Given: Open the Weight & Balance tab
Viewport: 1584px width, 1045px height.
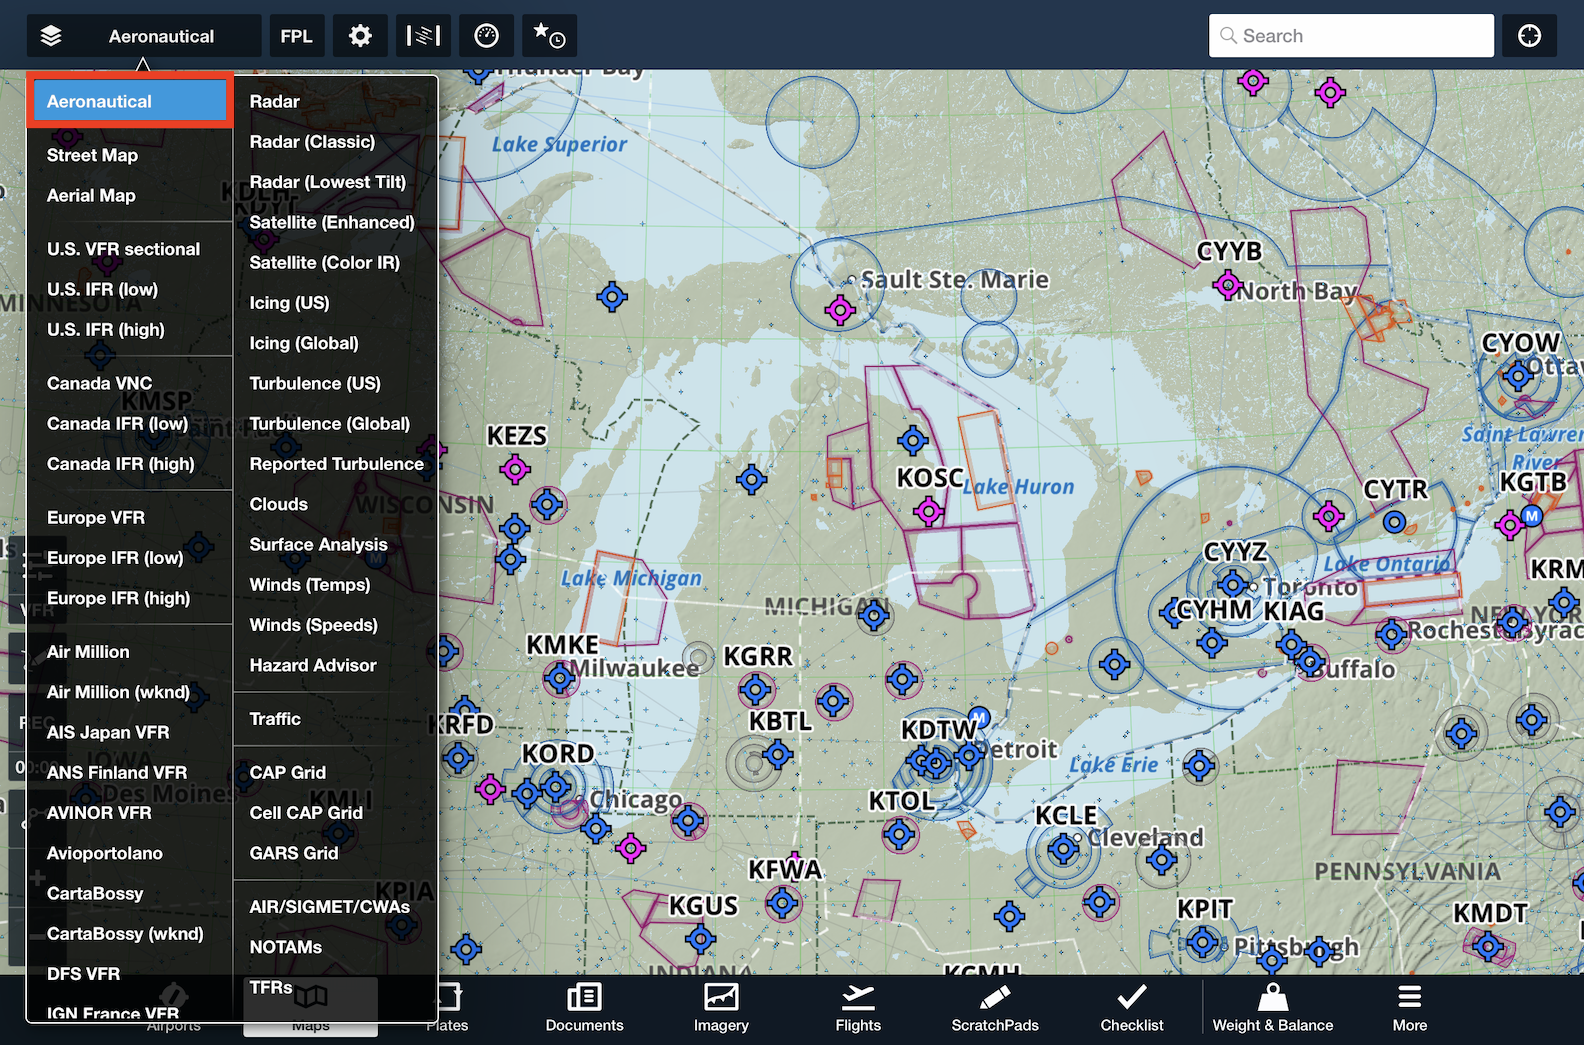Looking at the screenshot, I should (1273, 1008).
